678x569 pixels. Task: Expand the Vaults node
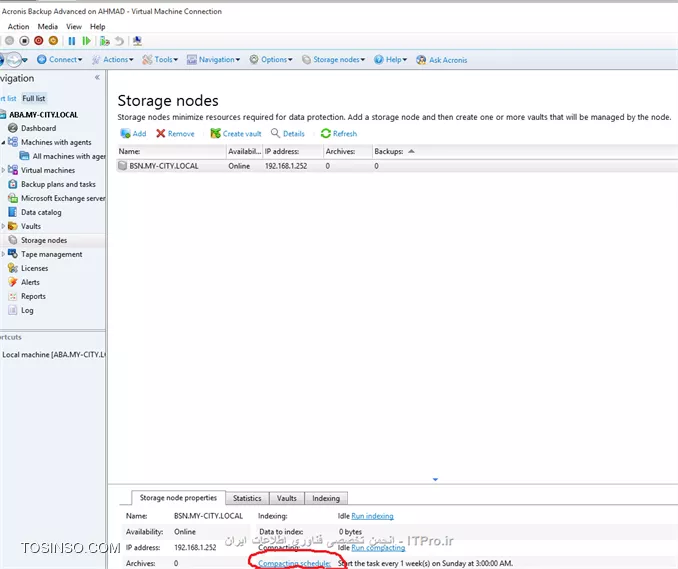[x=3, y=226]
